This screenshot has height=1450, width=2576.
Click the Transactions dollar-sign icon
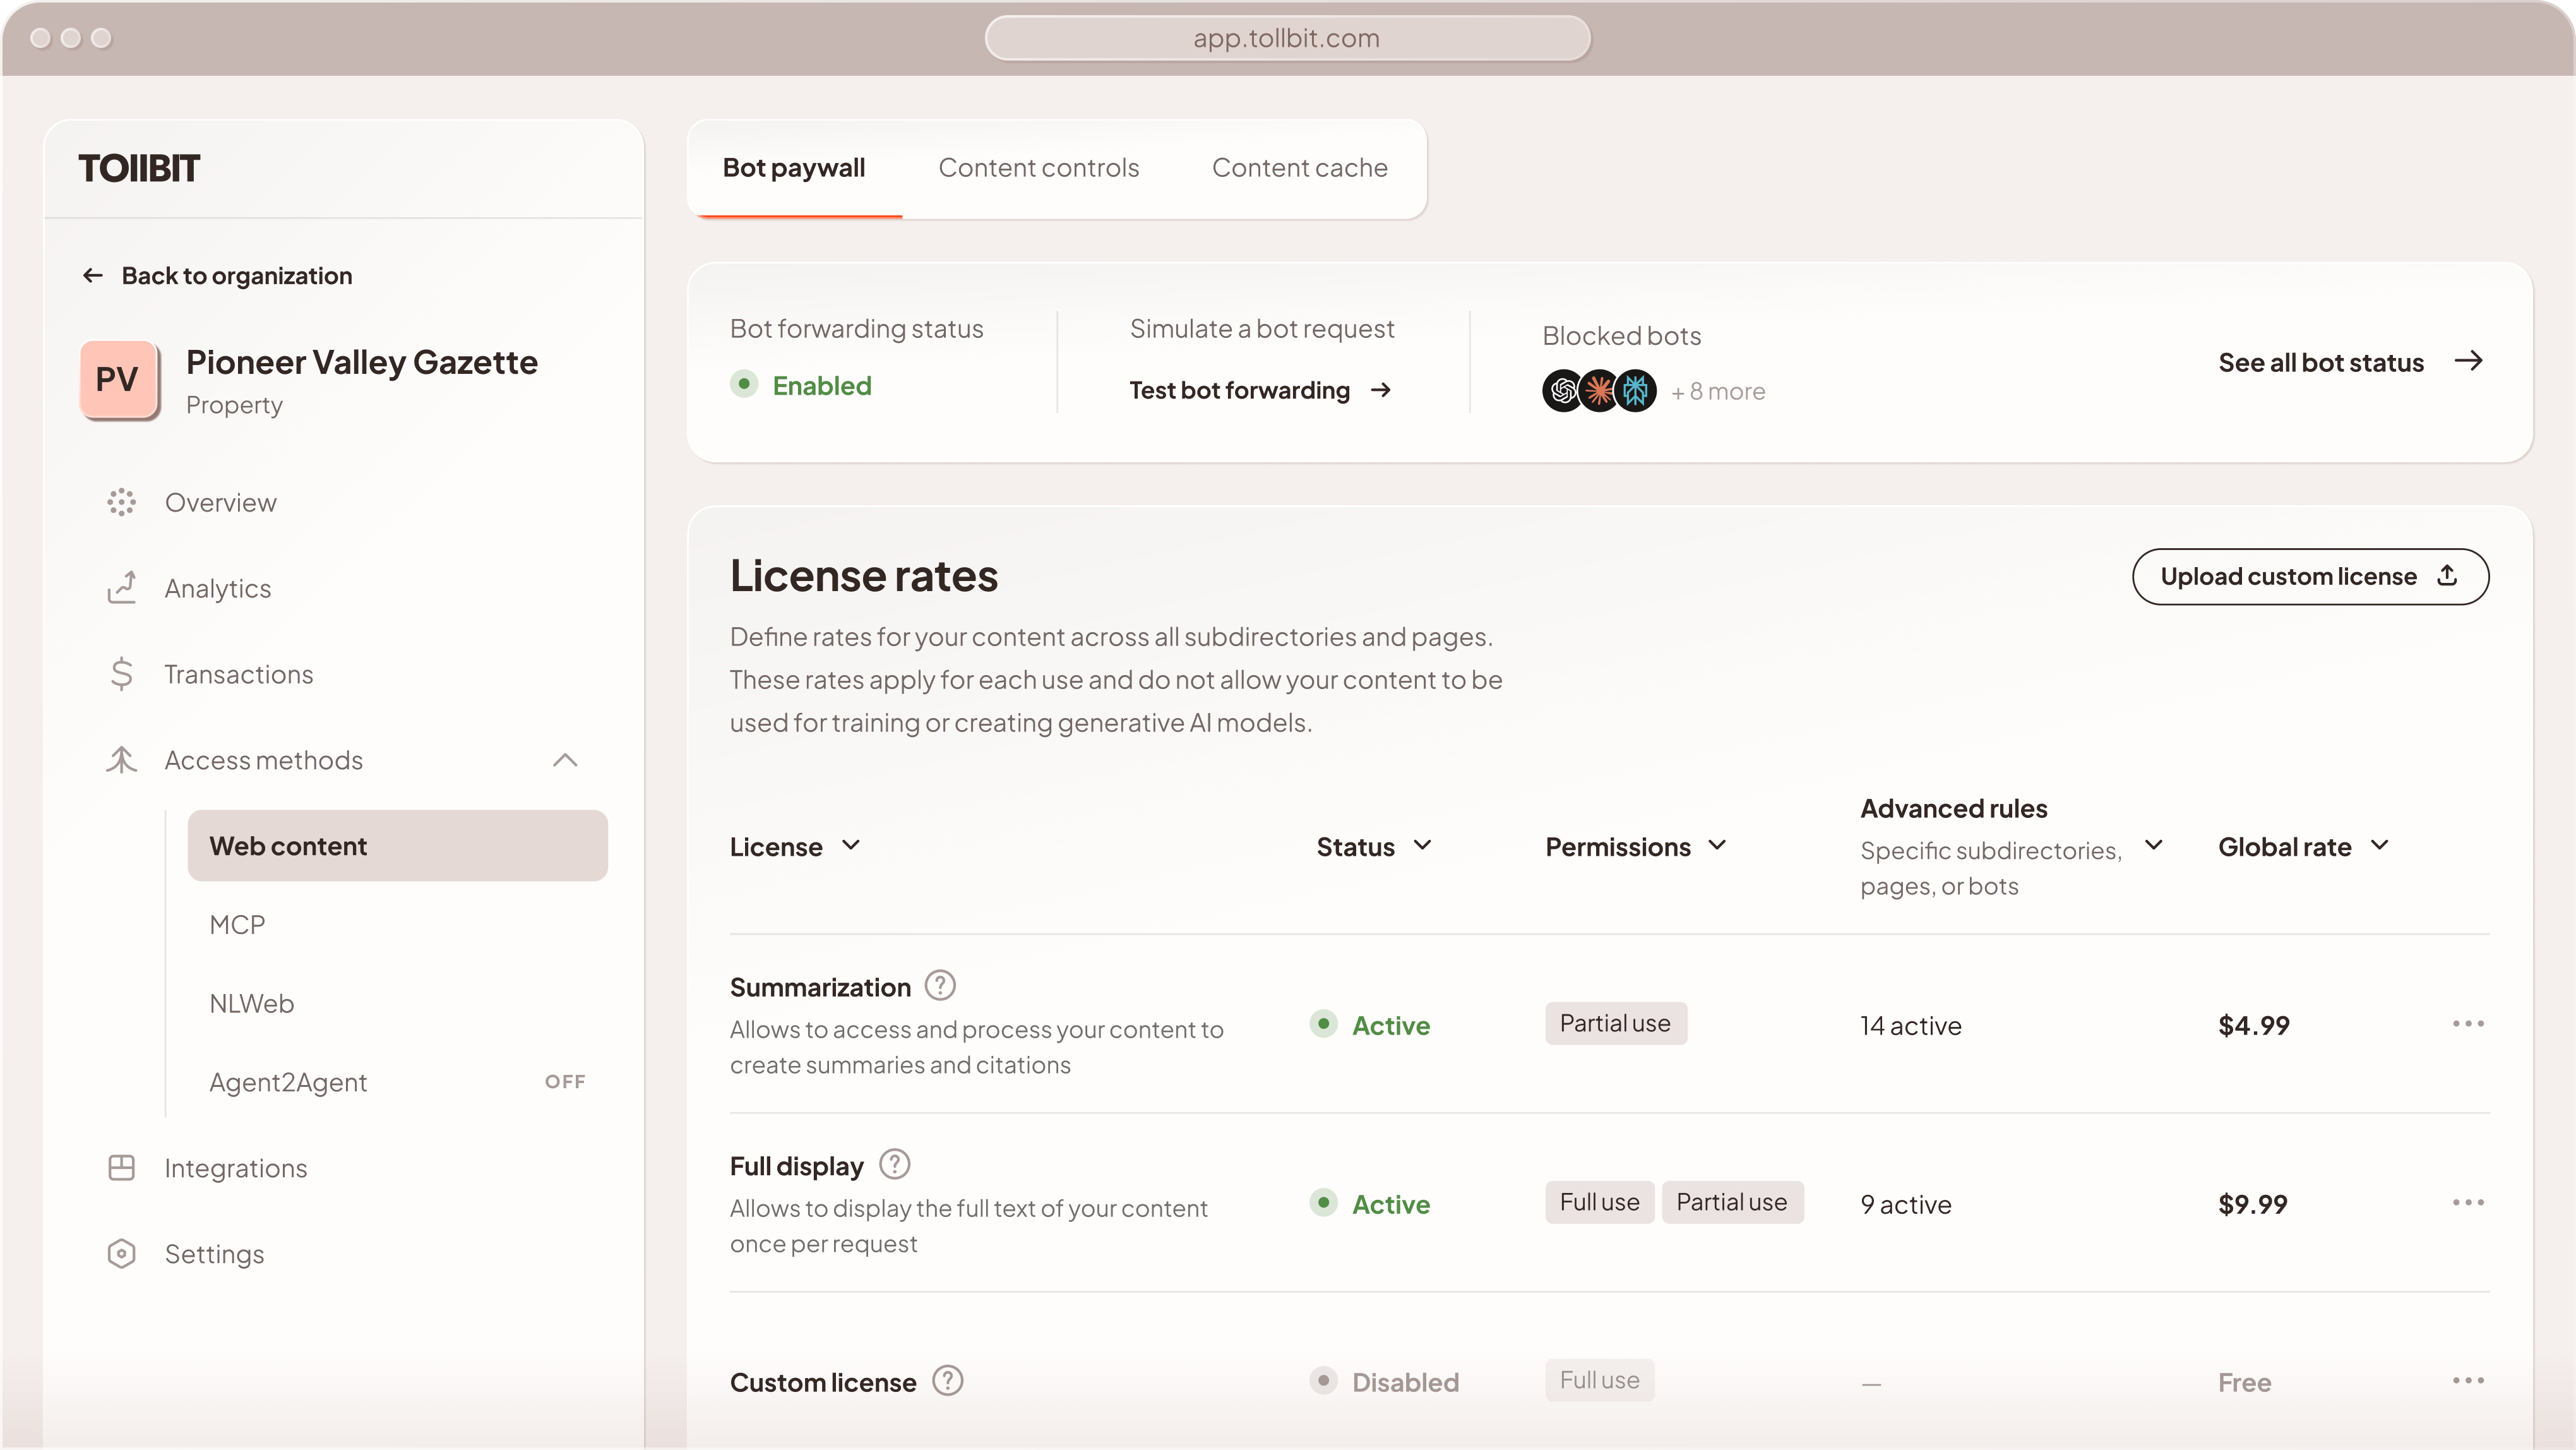pyautogui.click(x=121, y=674)
